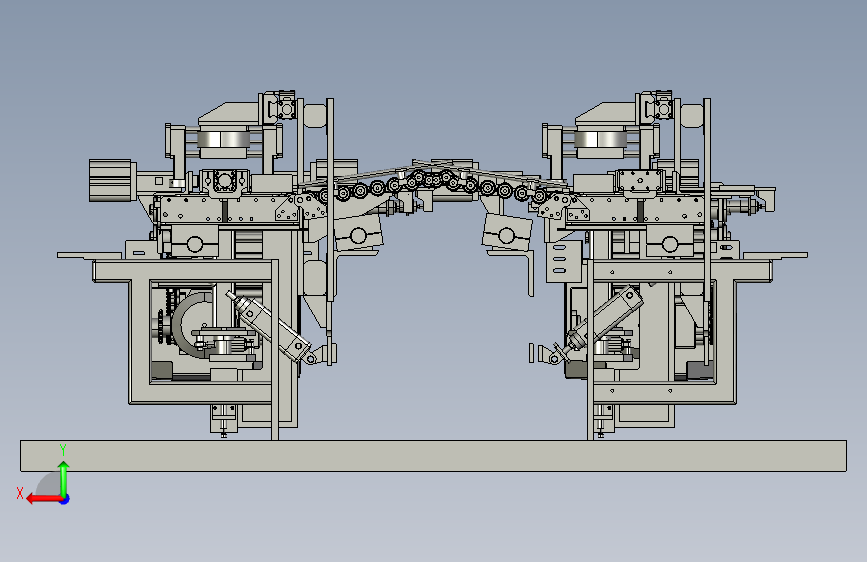Image resolution: width=867 pixels, height=562 pixels.
Task: Click the blue Z axis dot of the triad
Action: (x=65, y=499)
